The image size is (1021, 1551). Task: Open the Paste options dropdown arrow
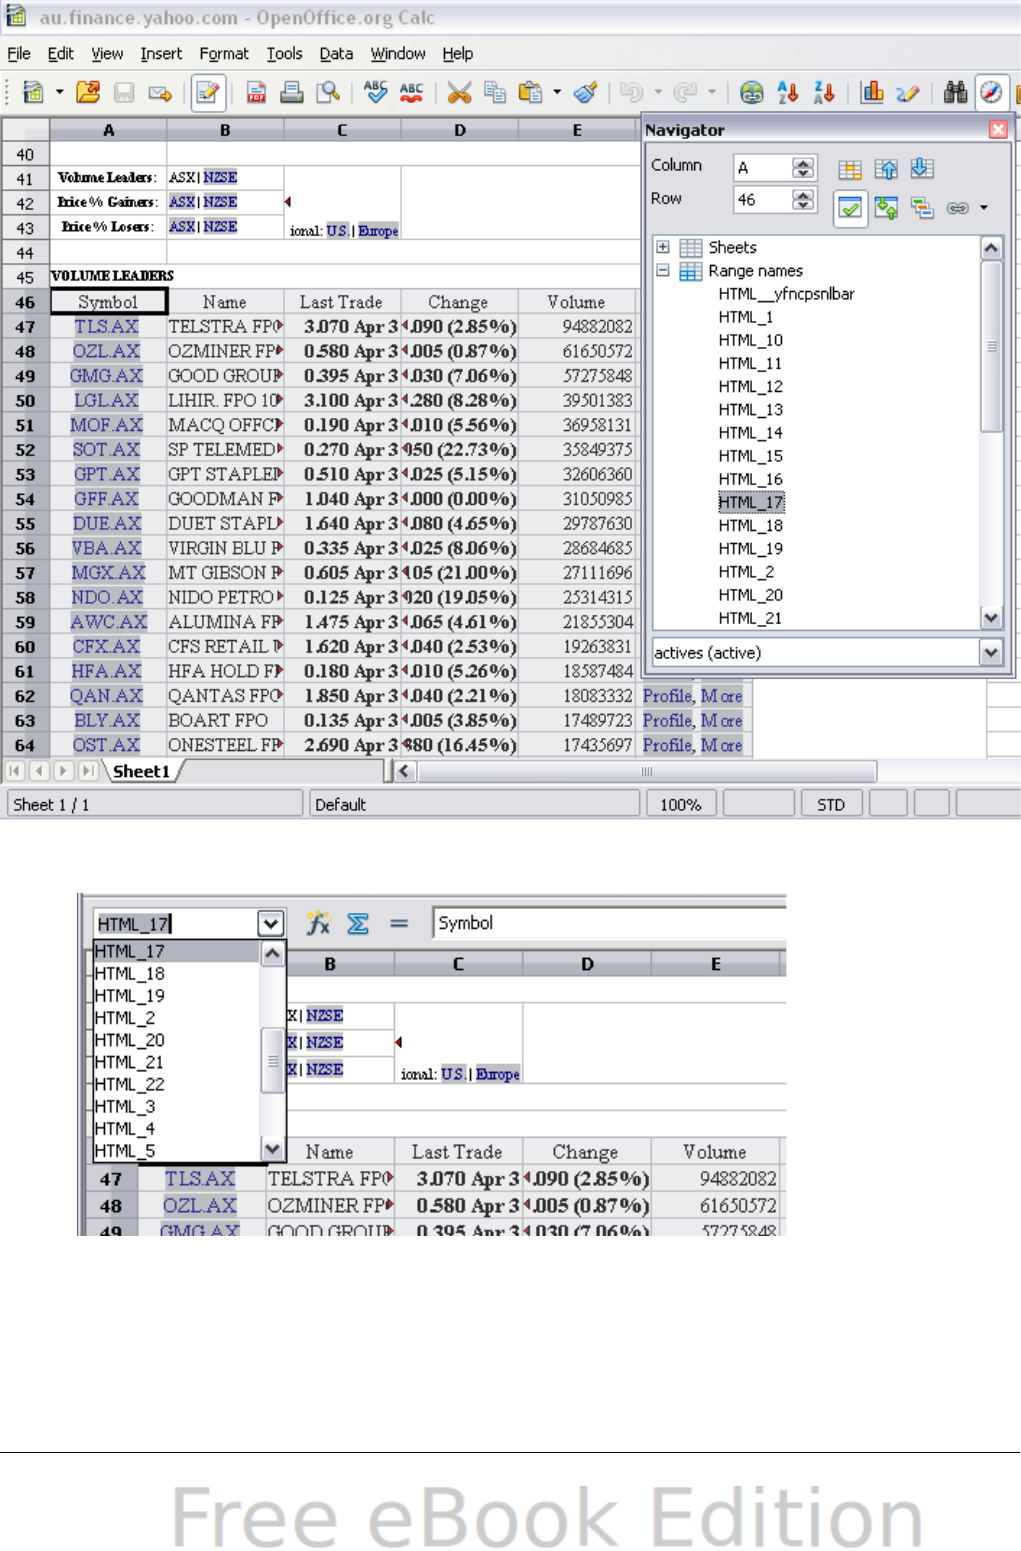pyautogui.click(x=557, y=92)
